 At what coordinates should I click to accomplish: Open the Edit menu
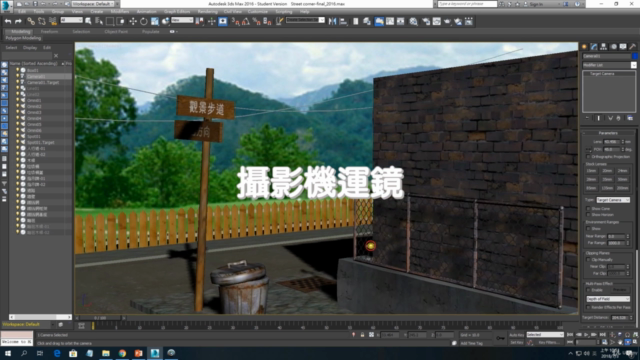click(22, 12)
